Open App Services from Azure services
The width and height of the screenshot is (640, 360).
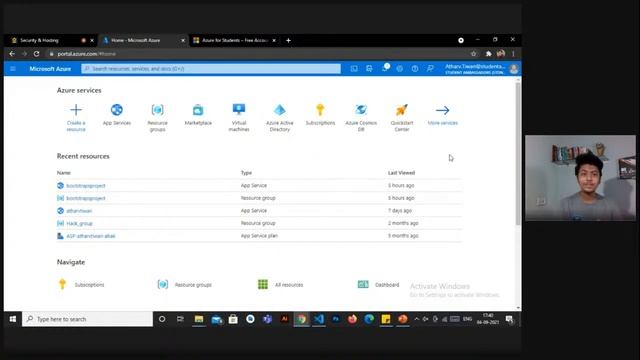117,110
